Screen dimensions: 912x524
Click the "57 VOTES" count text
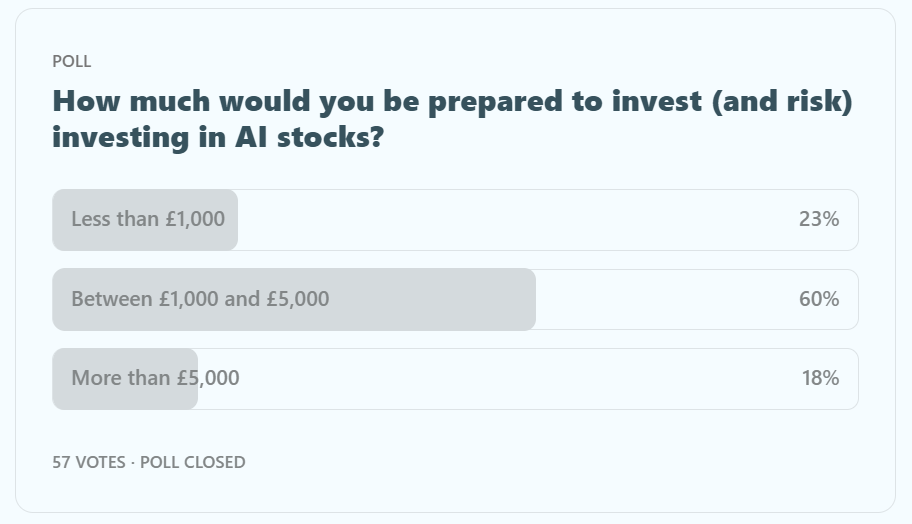(x=88, y=462)
